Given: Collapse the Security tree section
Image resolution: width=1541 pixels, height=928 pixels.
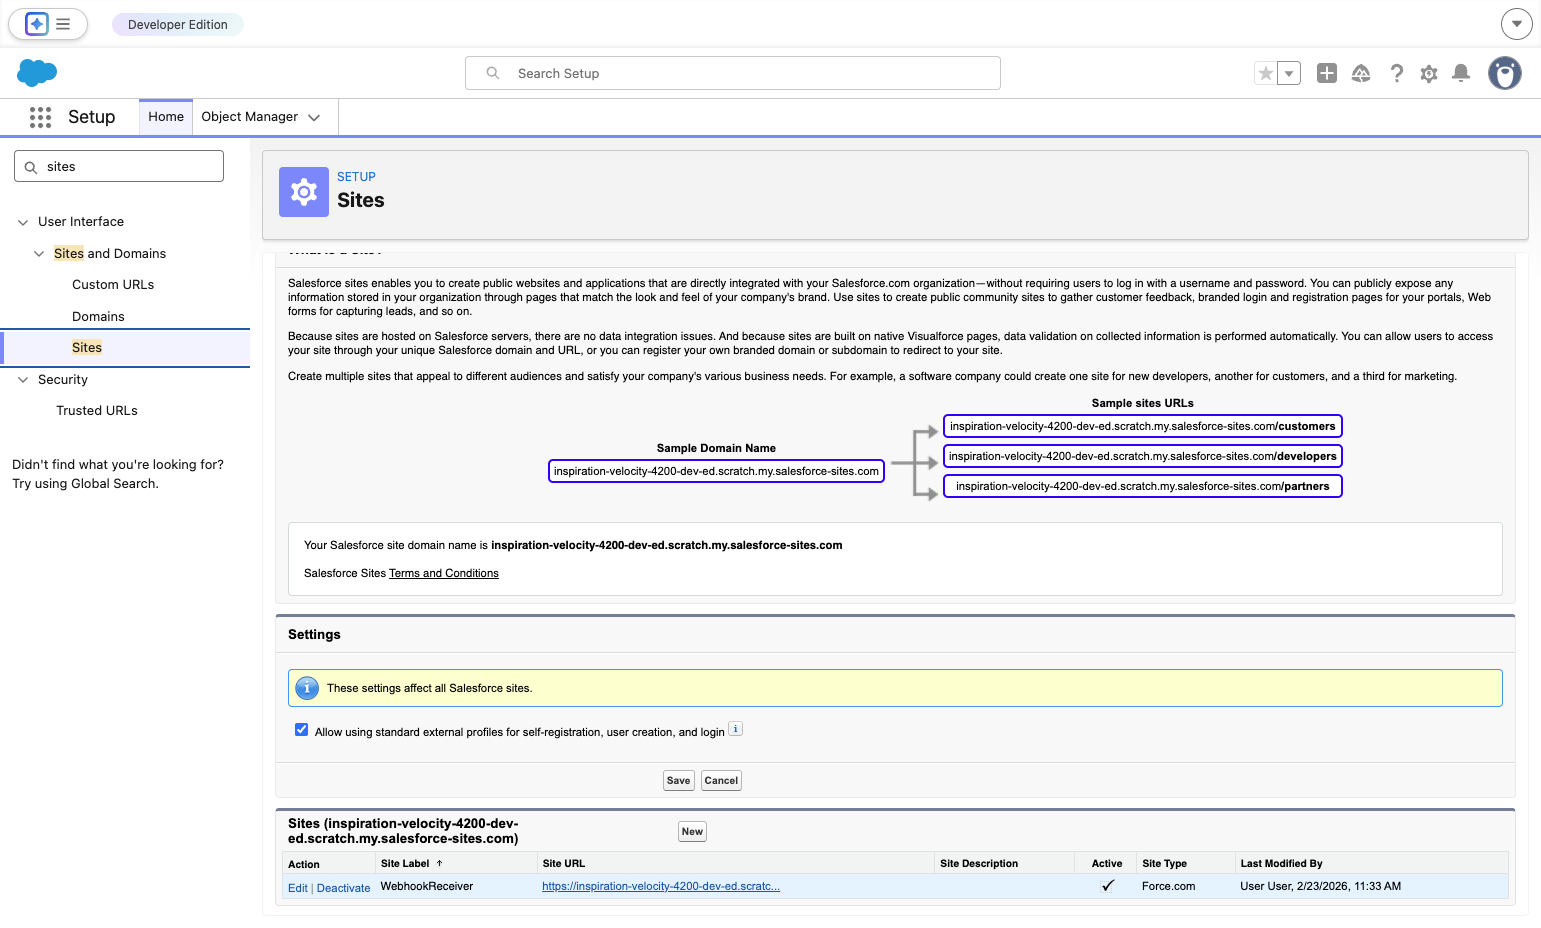Looking at the screenshot, I should click(x=23, y=380).
